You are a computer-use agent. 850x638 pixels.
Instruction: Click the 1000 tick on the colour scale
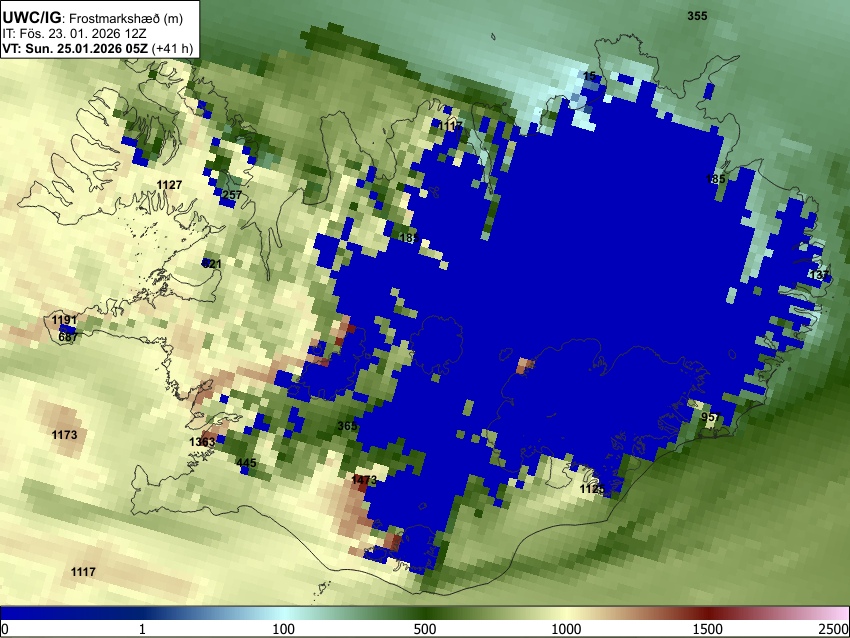[566, 629]
